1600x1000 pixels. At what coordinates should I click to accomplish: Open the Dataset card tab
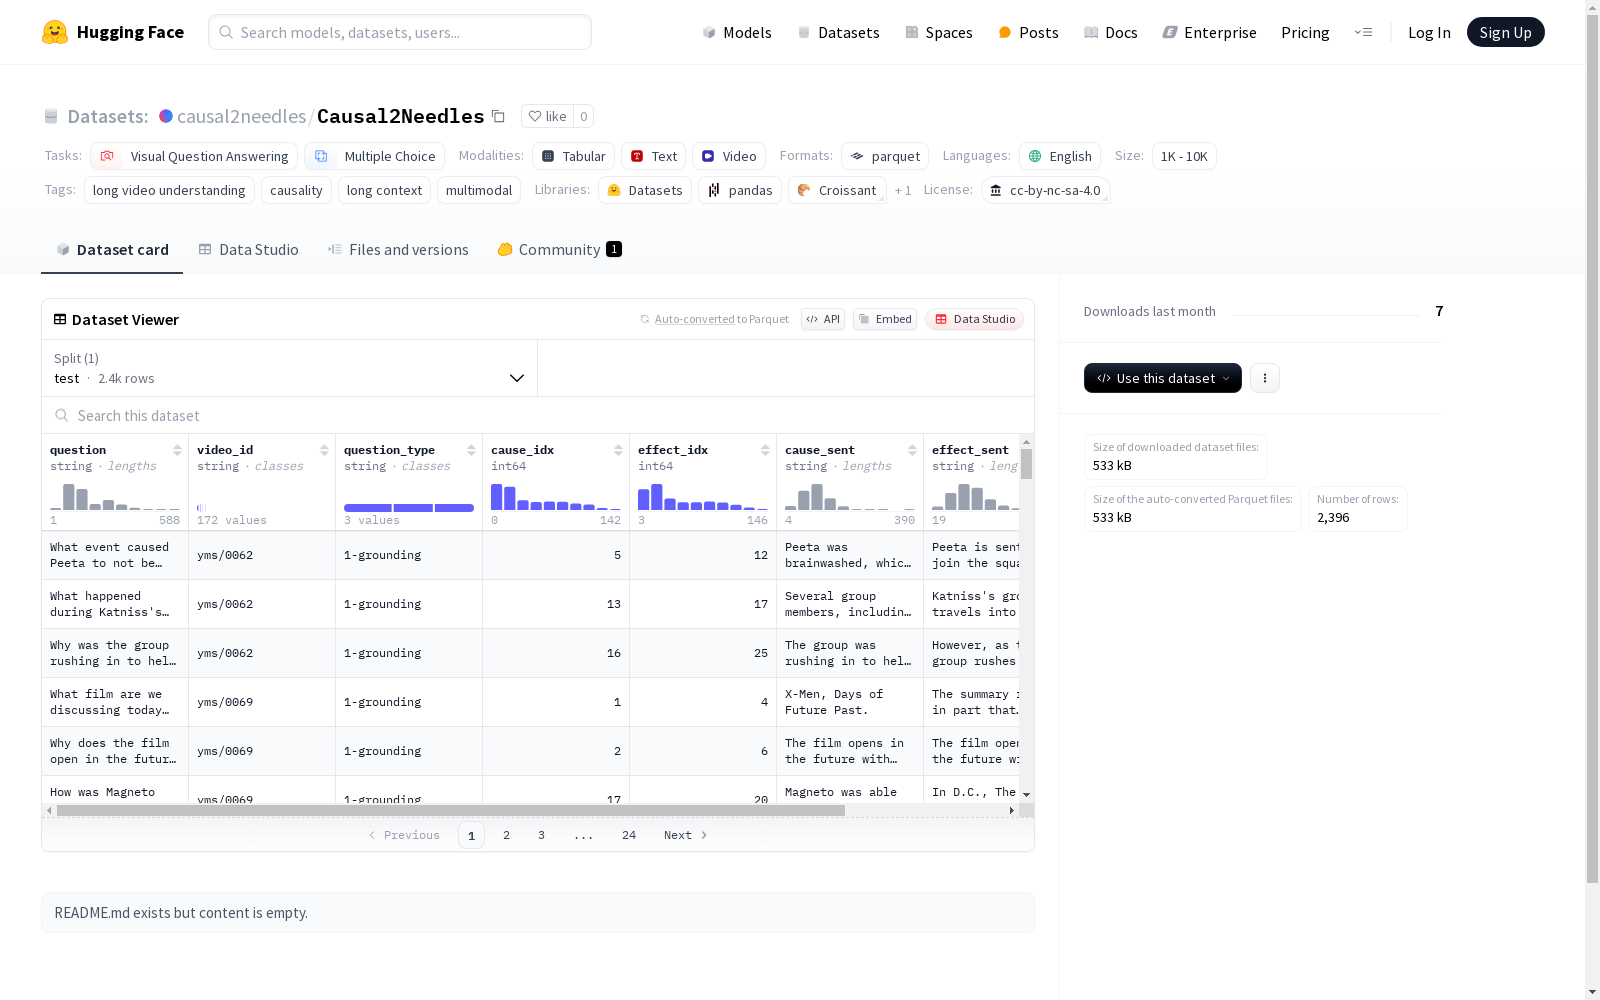[x=112, y=250]
